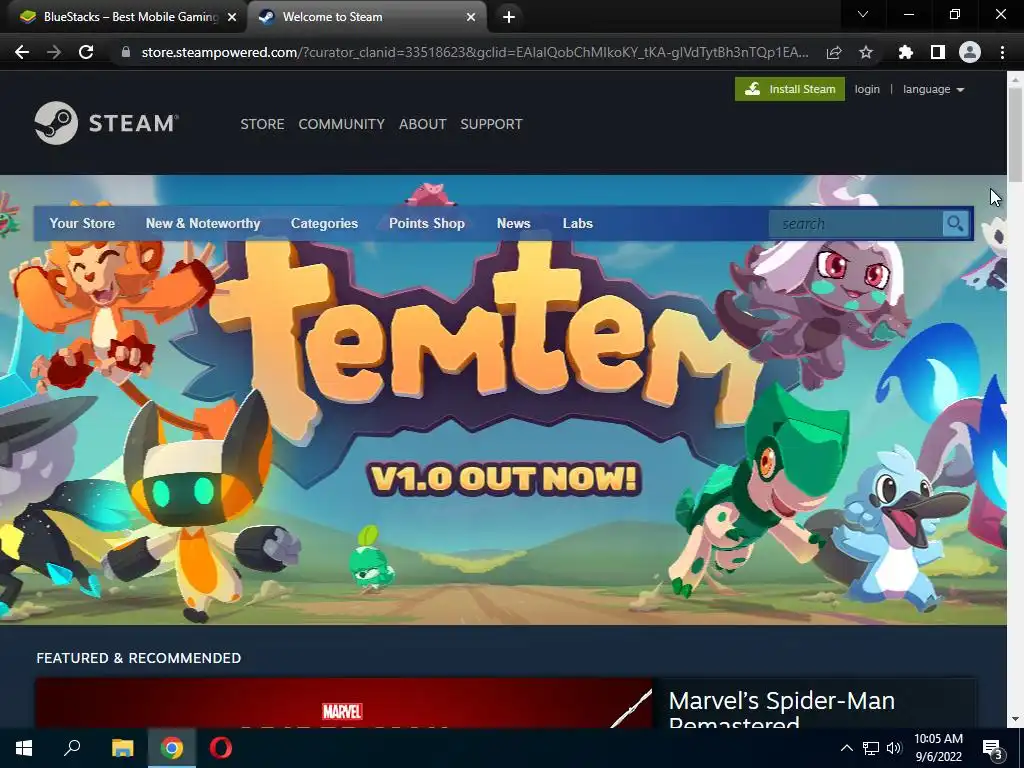Open the News tab
The image size is (1024, 768).
(513, 223)
